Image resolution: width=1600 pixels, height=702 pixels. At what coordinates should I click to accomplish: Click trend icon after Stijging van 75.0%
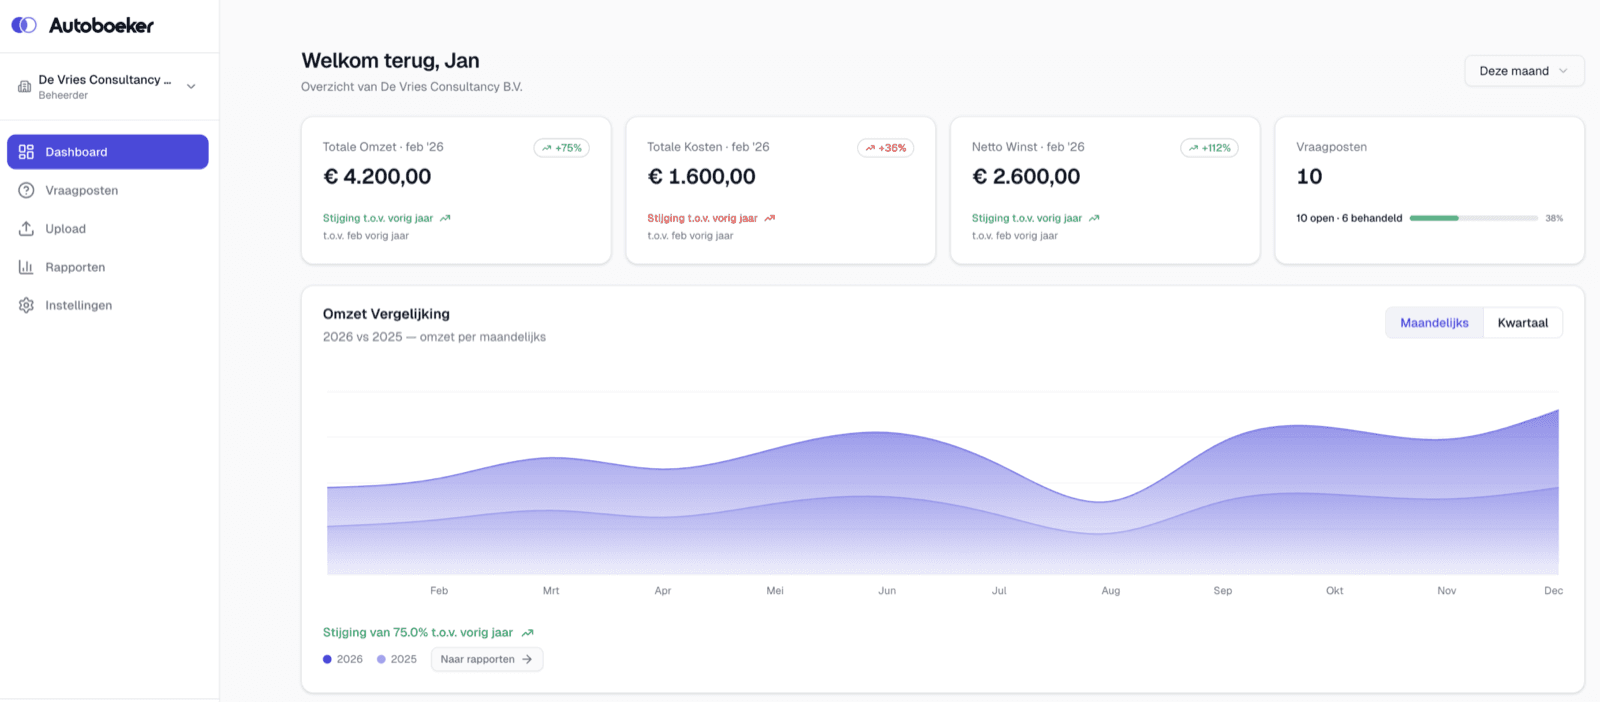528,633
